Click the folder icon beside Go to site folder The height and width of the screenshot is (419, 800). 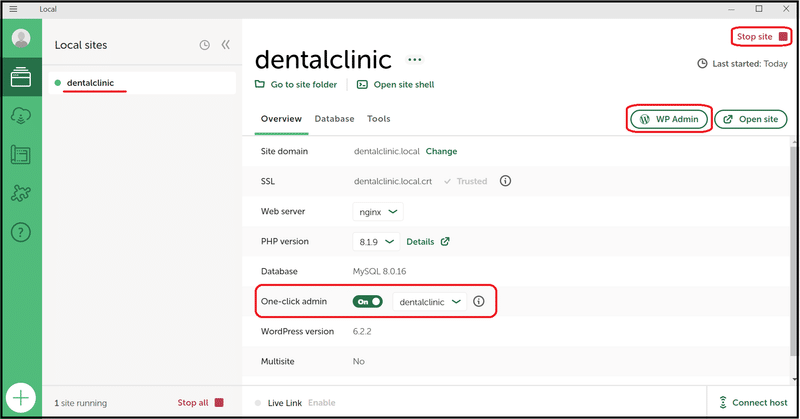coord(260,84)
